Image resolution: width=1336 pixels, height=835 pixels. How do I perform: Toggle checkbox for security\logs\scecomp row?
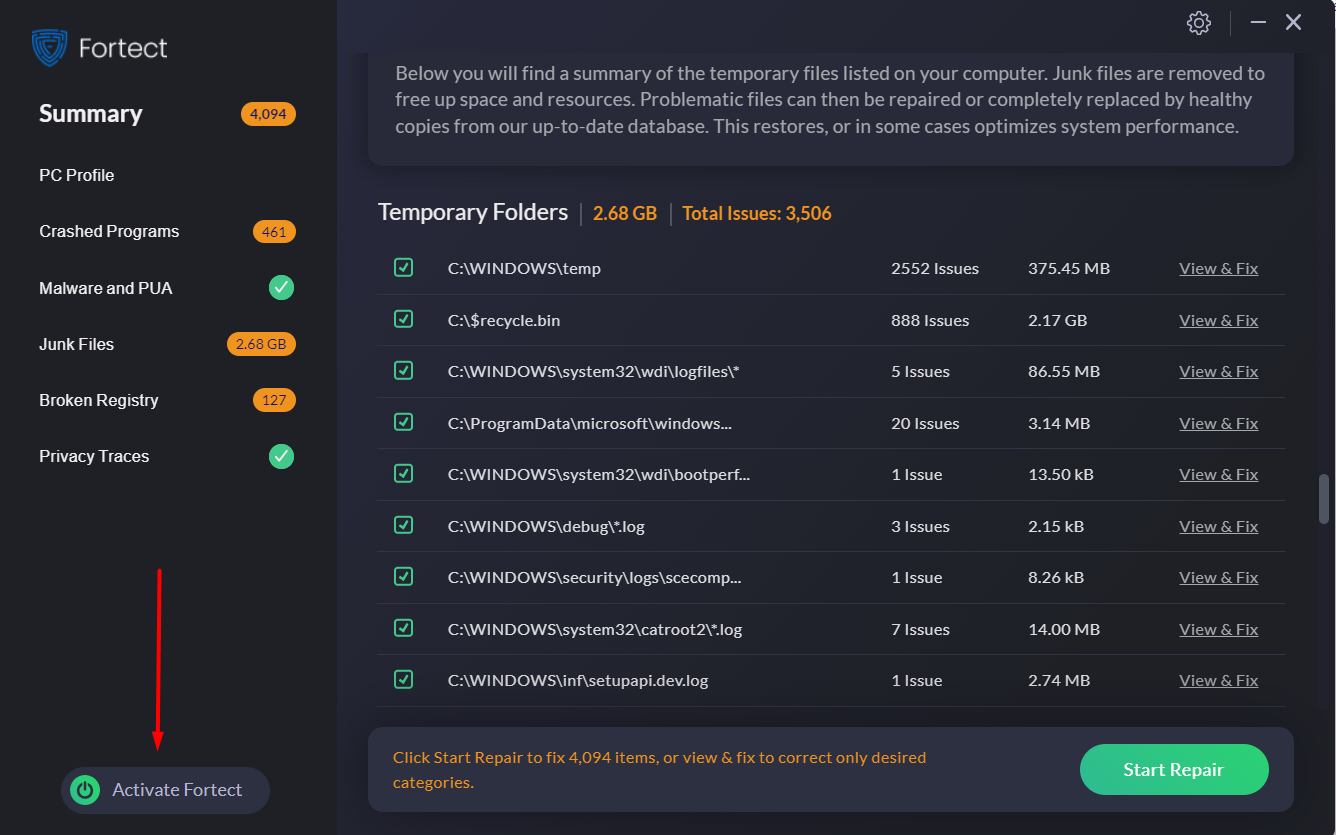[x=403, y=576]
